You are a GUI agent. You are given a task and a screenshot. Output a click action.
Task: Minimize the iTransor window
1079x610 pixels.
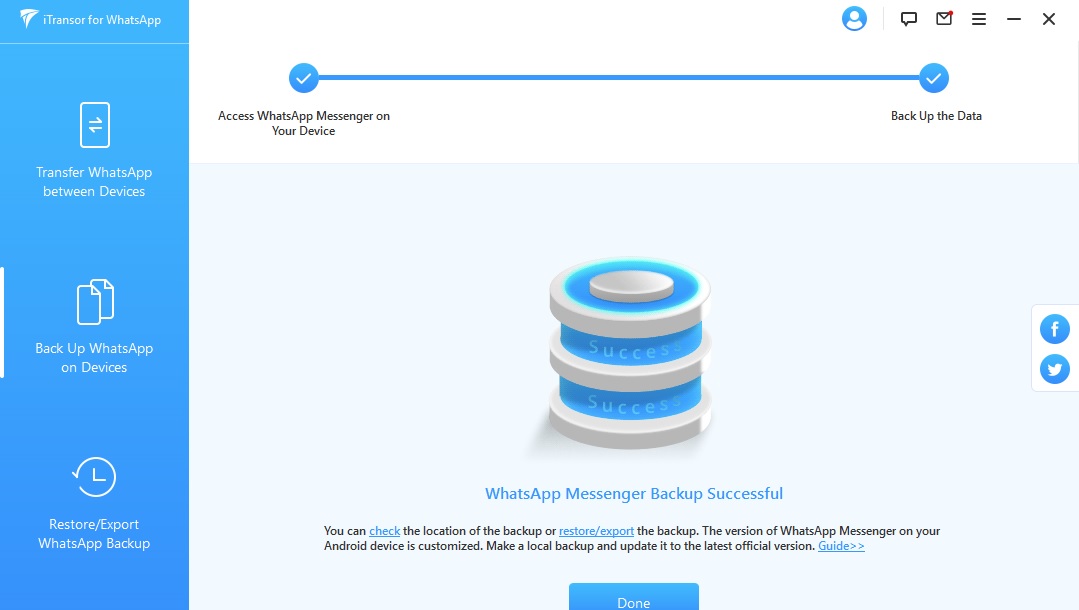tap(1014, 19)
